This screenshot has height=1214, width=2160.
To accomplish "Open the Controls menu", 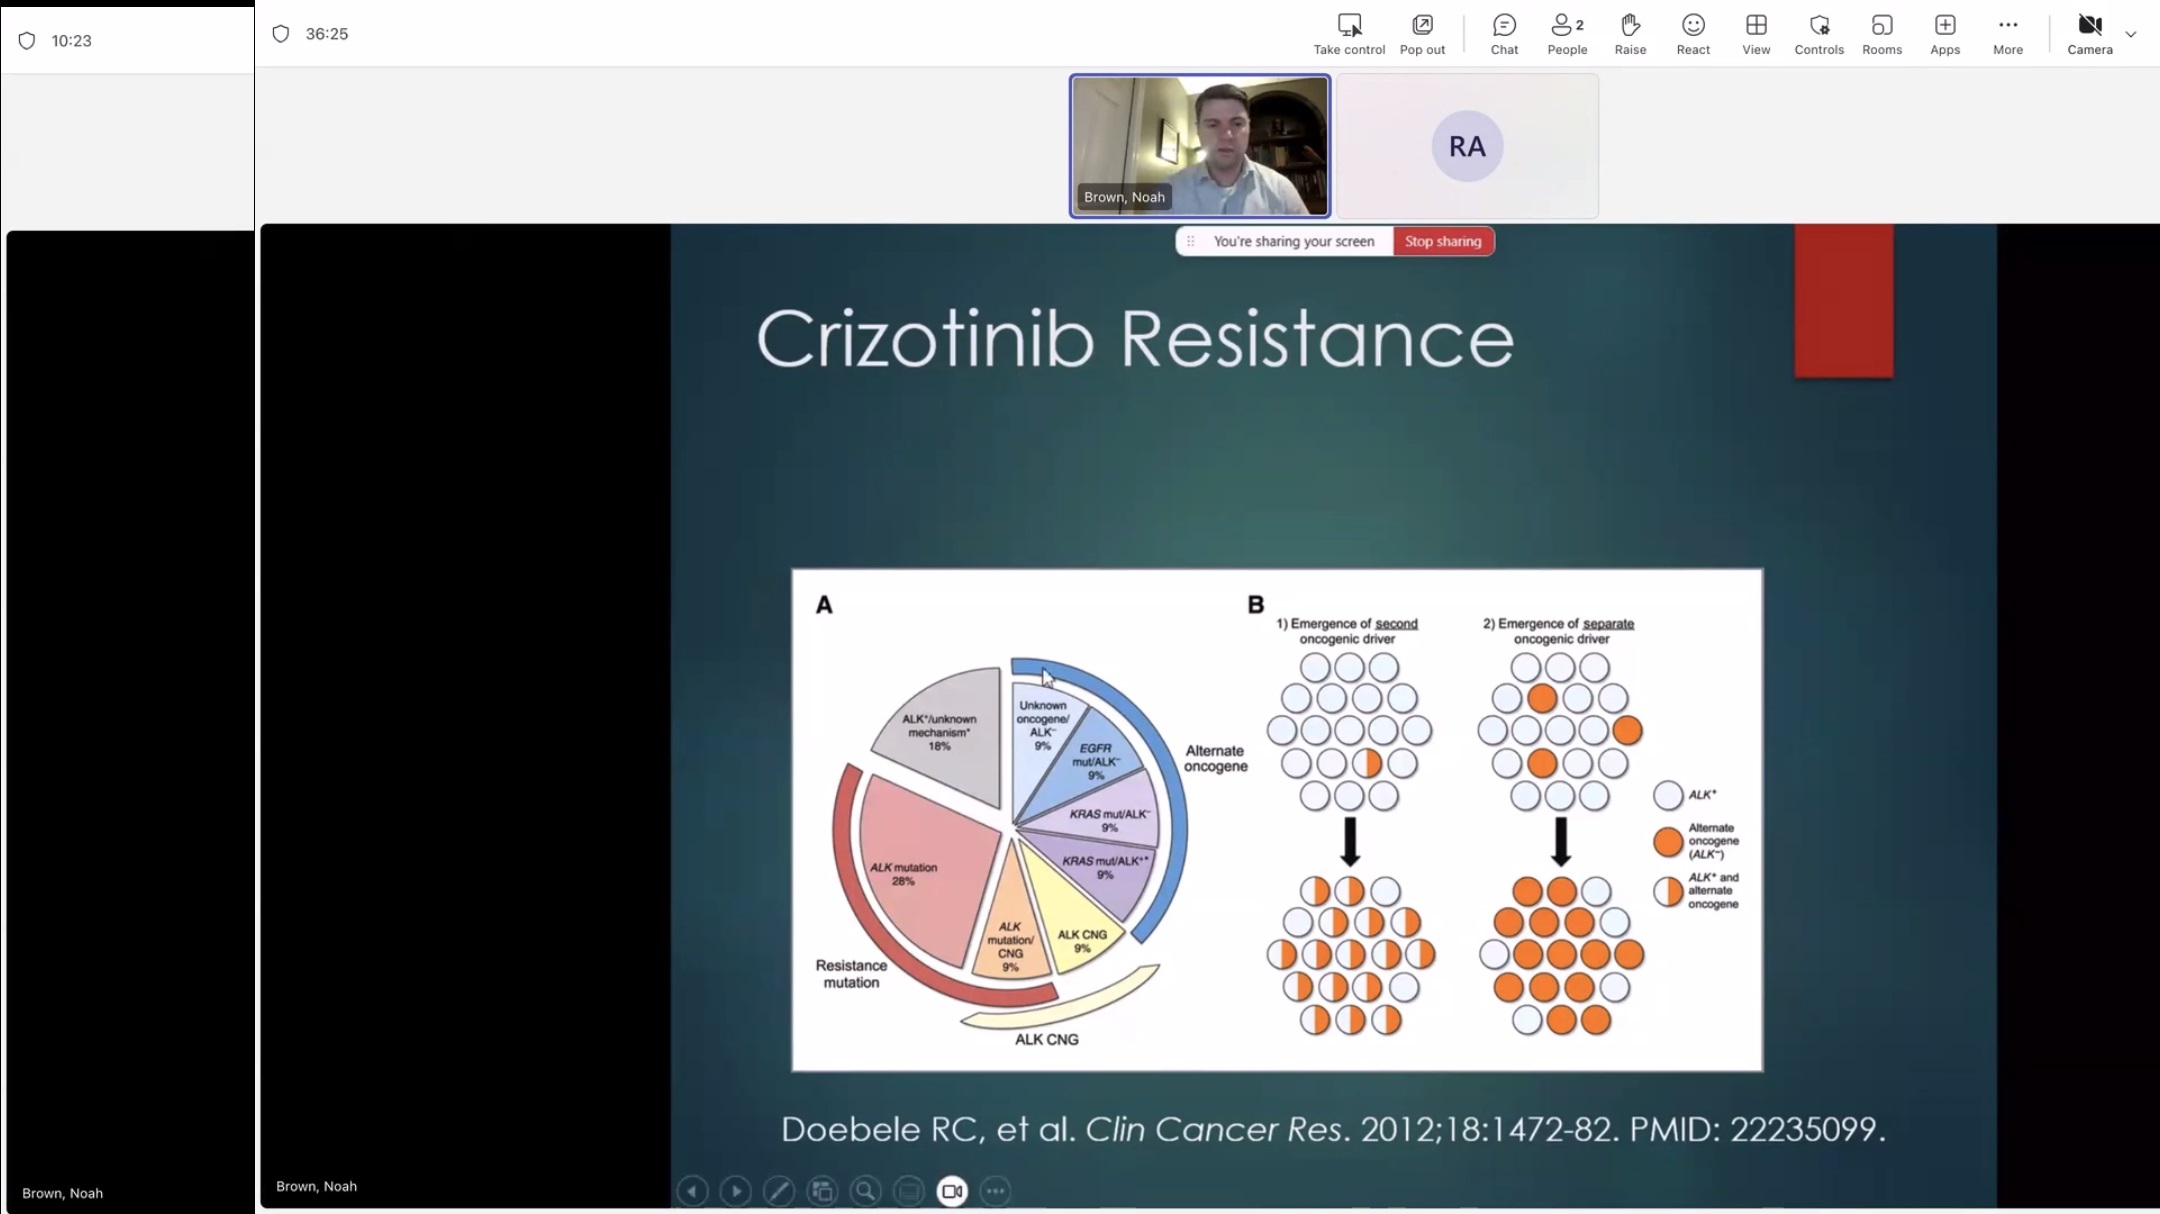I will (x=1818, y=34).
